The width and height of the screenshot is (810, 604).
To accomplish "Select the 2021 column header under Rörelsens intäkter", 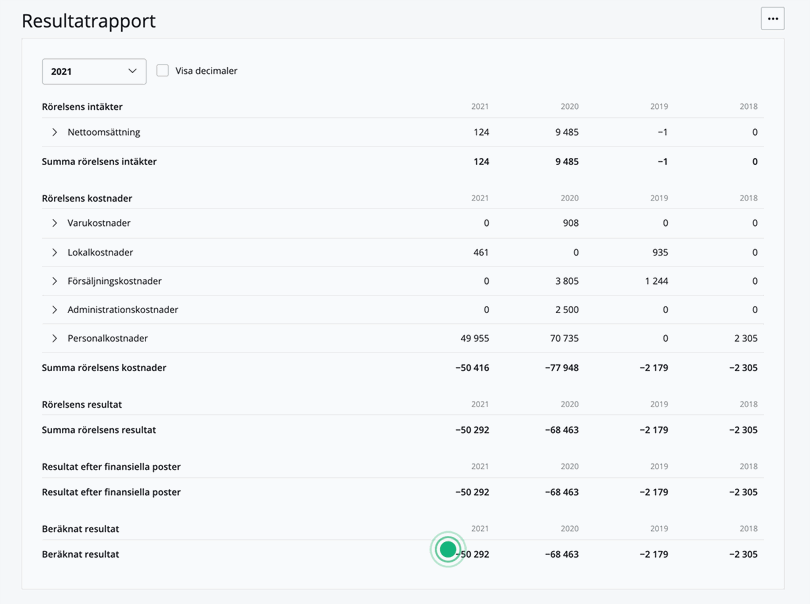I will pyautogui.click(x=479, y=106).
